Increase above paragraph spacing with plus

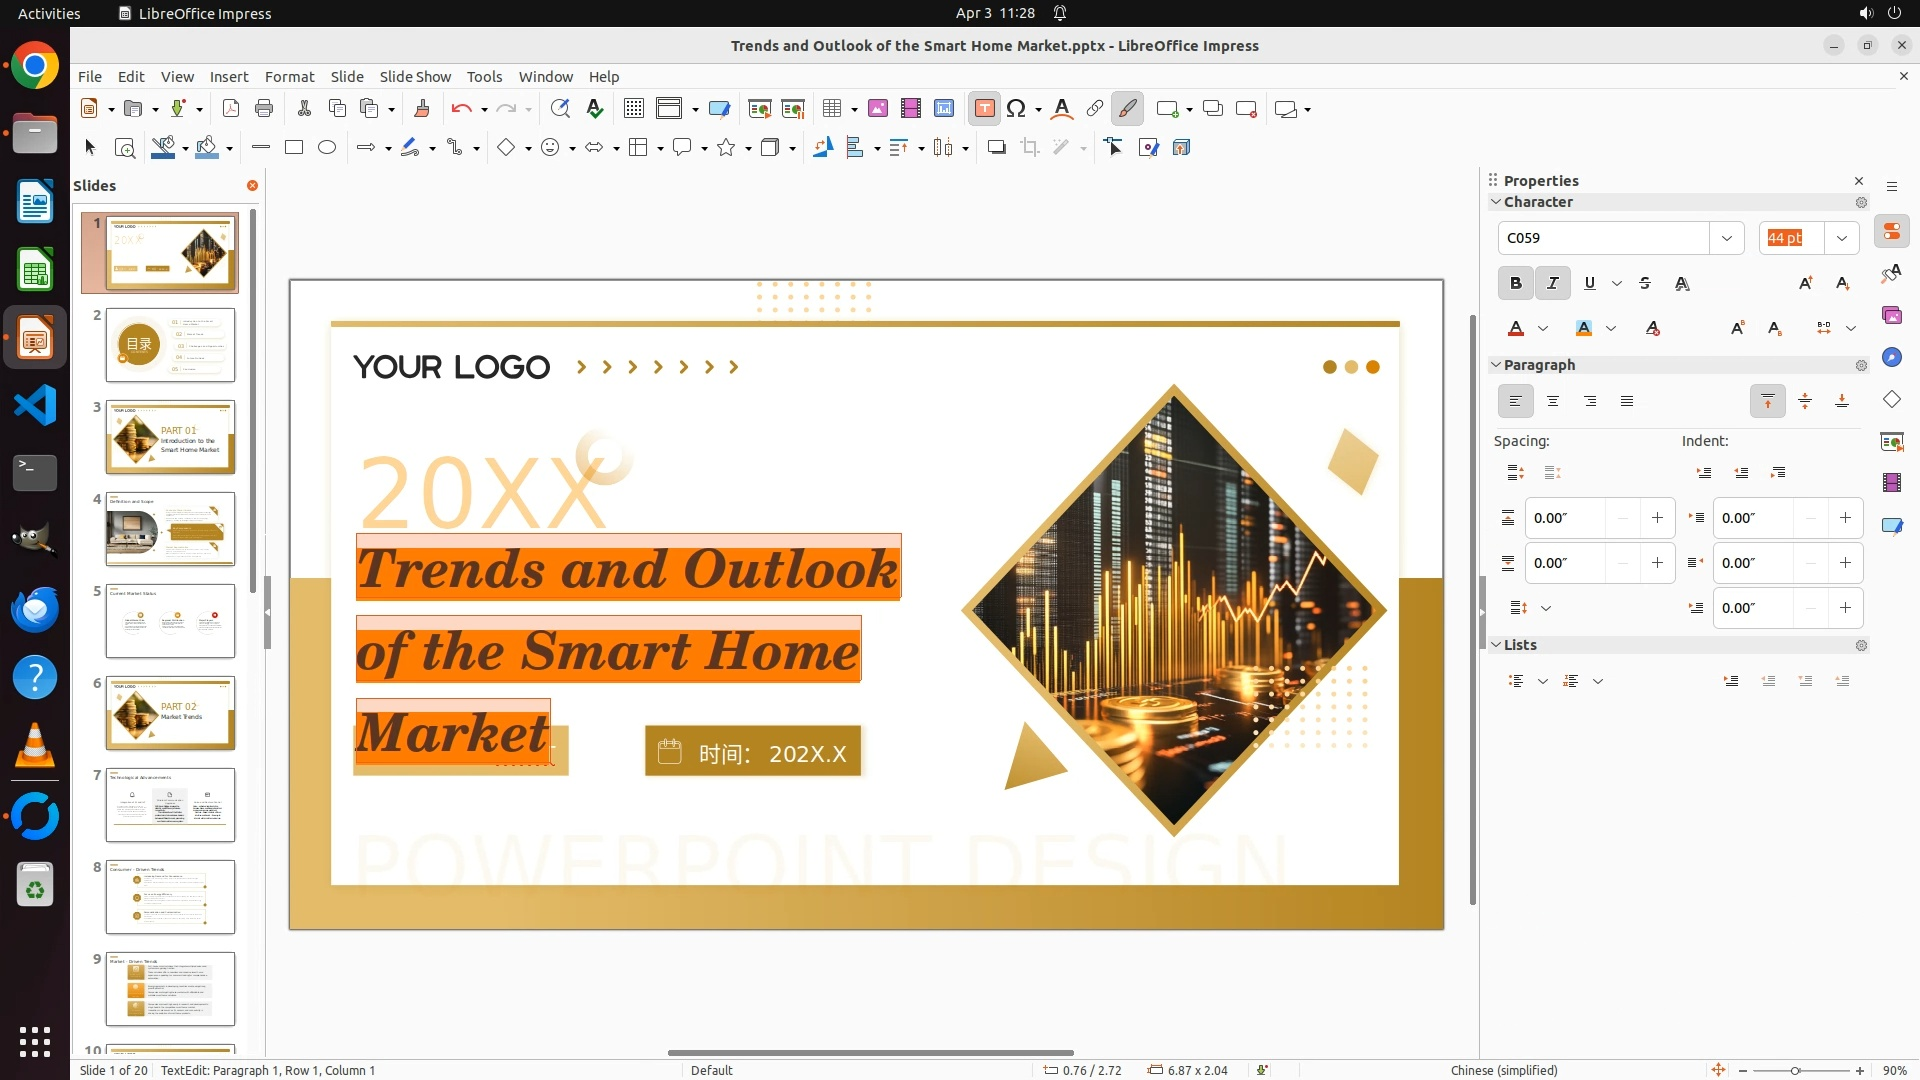[1657, 518]
